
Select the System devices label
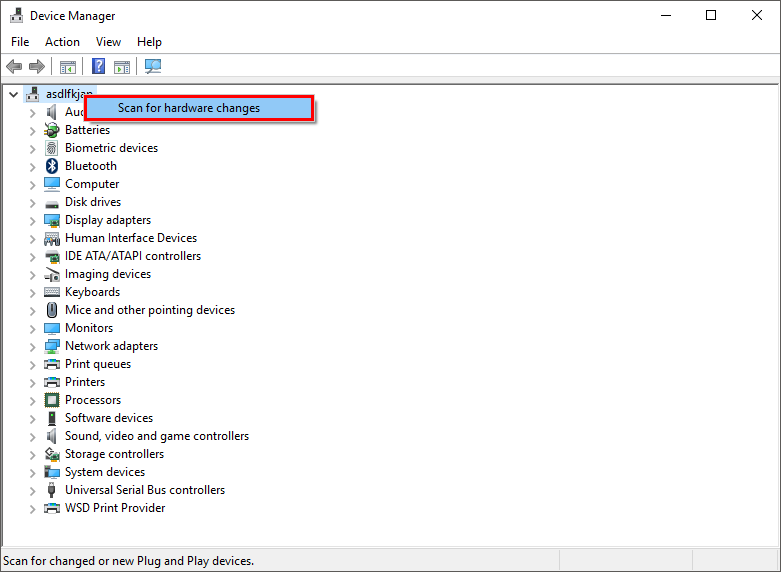coord(105,472)
